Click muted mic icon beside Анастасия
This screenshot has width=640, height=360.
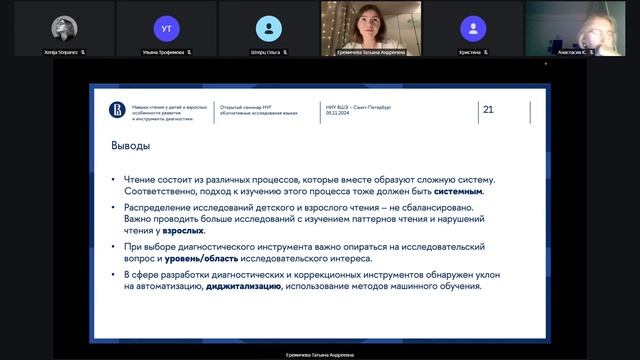point(591,52)
